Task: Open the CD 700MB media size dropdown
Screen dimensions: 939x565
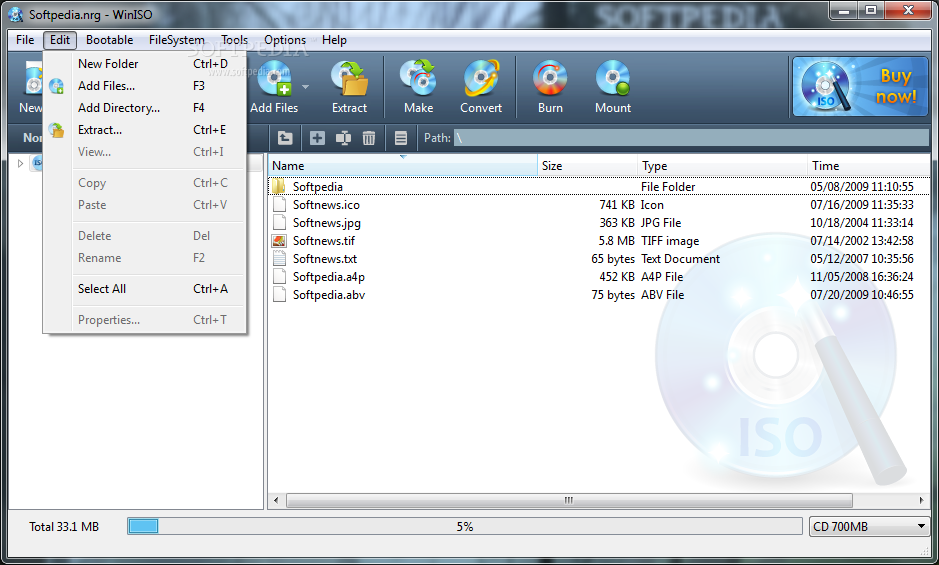Action: (x=868, y=527)
